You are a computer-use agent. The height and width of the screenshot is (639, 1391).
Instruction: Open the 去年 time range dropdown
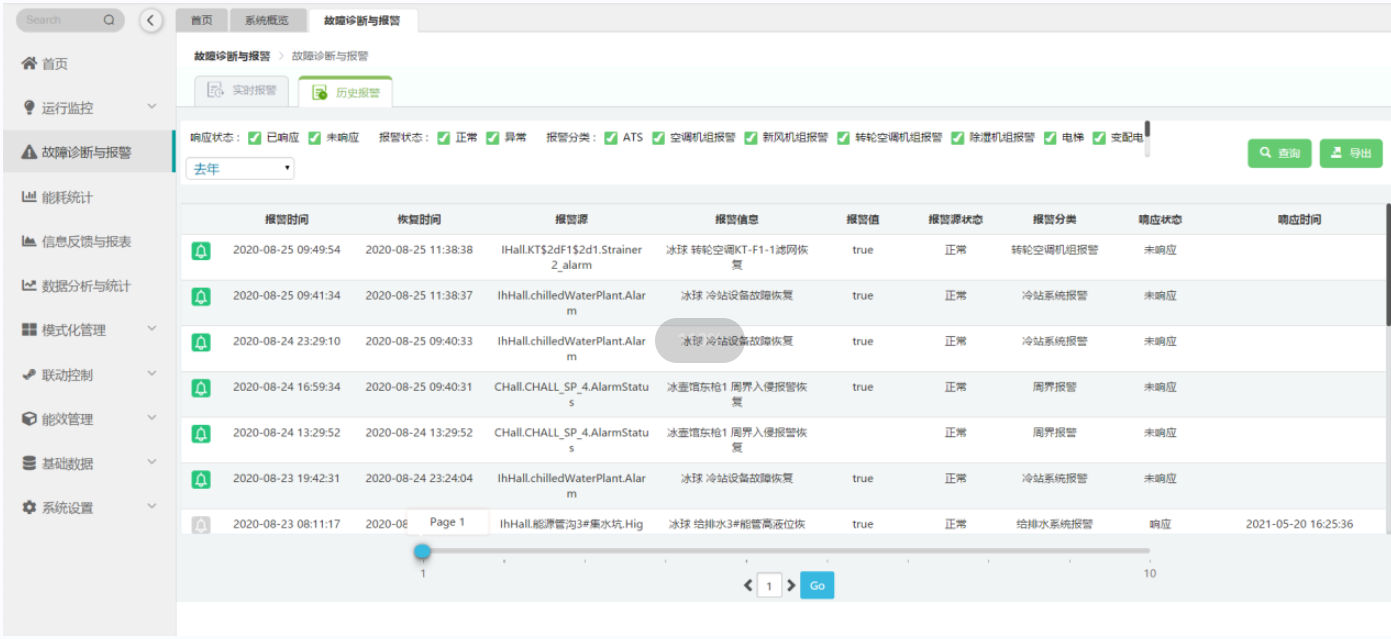tap(240, 169)
